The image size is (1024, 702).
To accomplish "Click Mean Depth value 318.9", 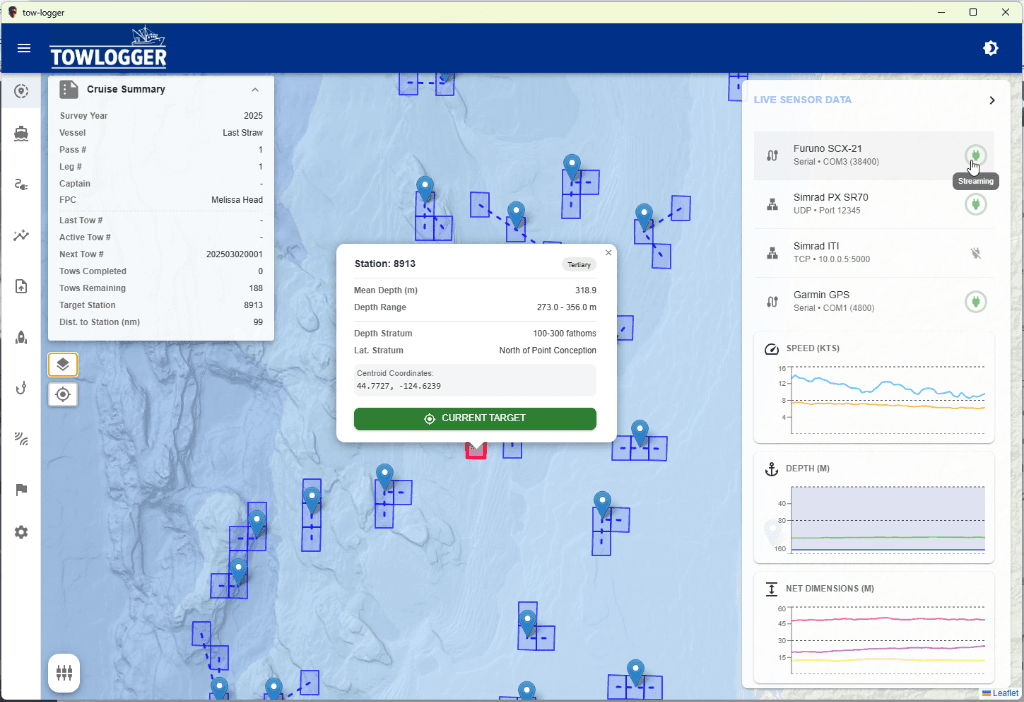I will tap(586, 290).
